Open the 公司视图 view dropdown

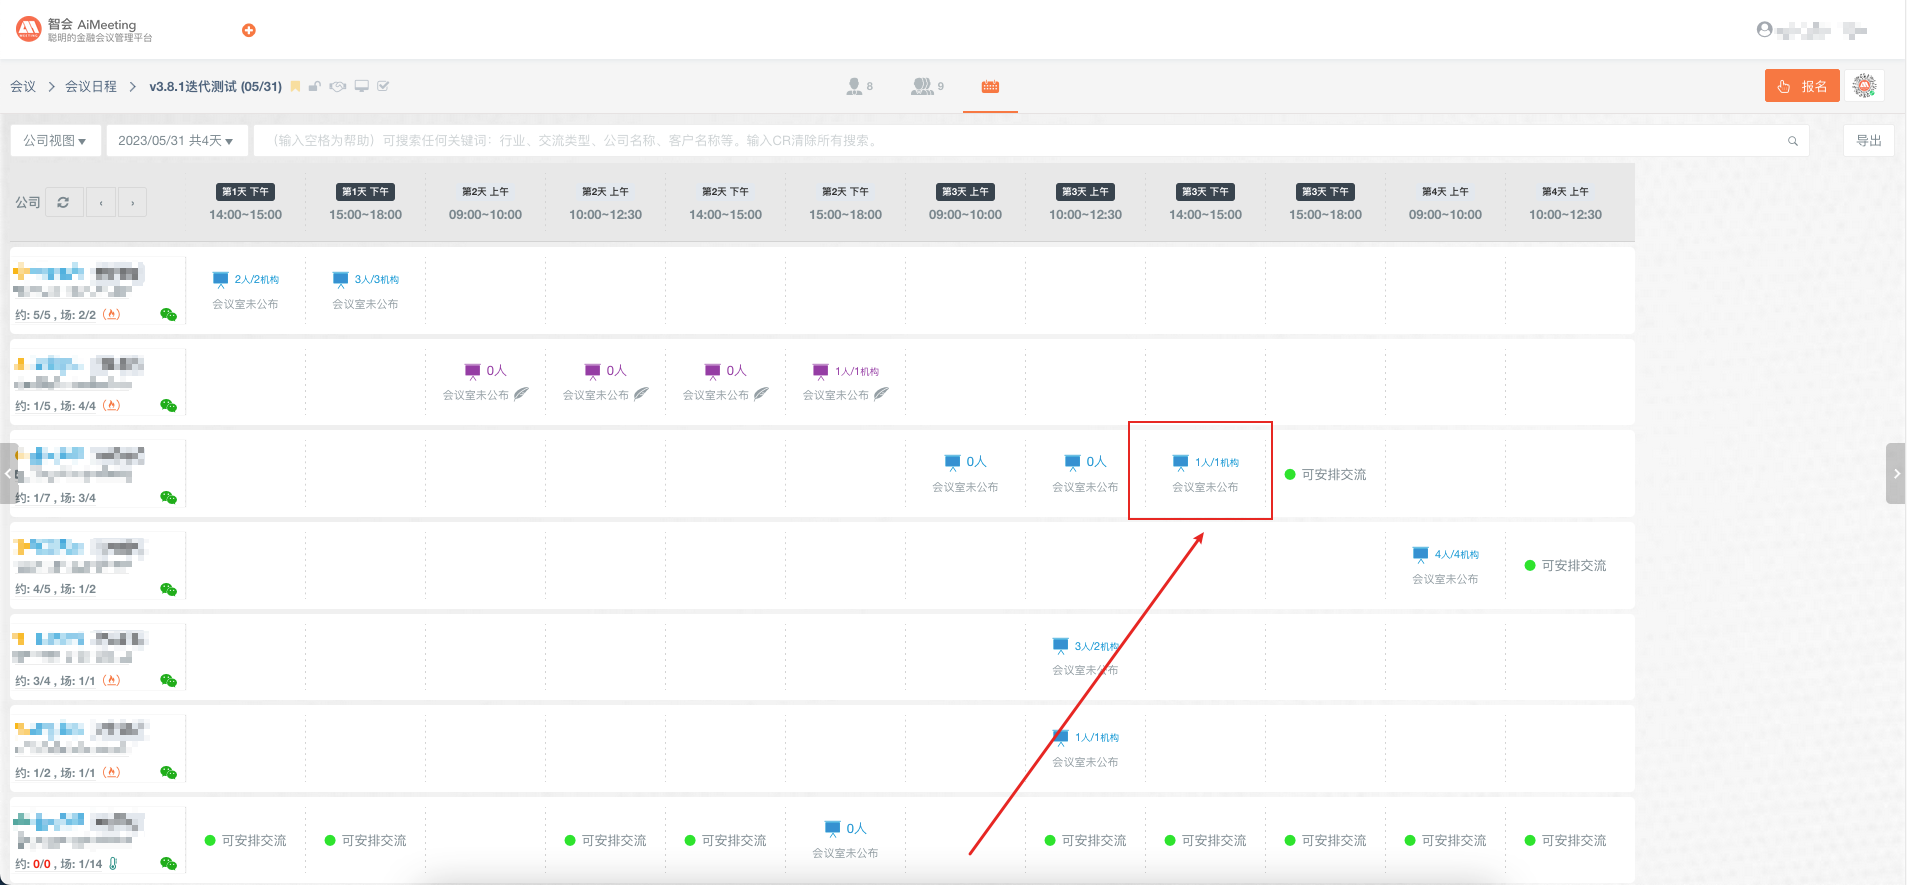pyautogui.click(x=55, y=141)
